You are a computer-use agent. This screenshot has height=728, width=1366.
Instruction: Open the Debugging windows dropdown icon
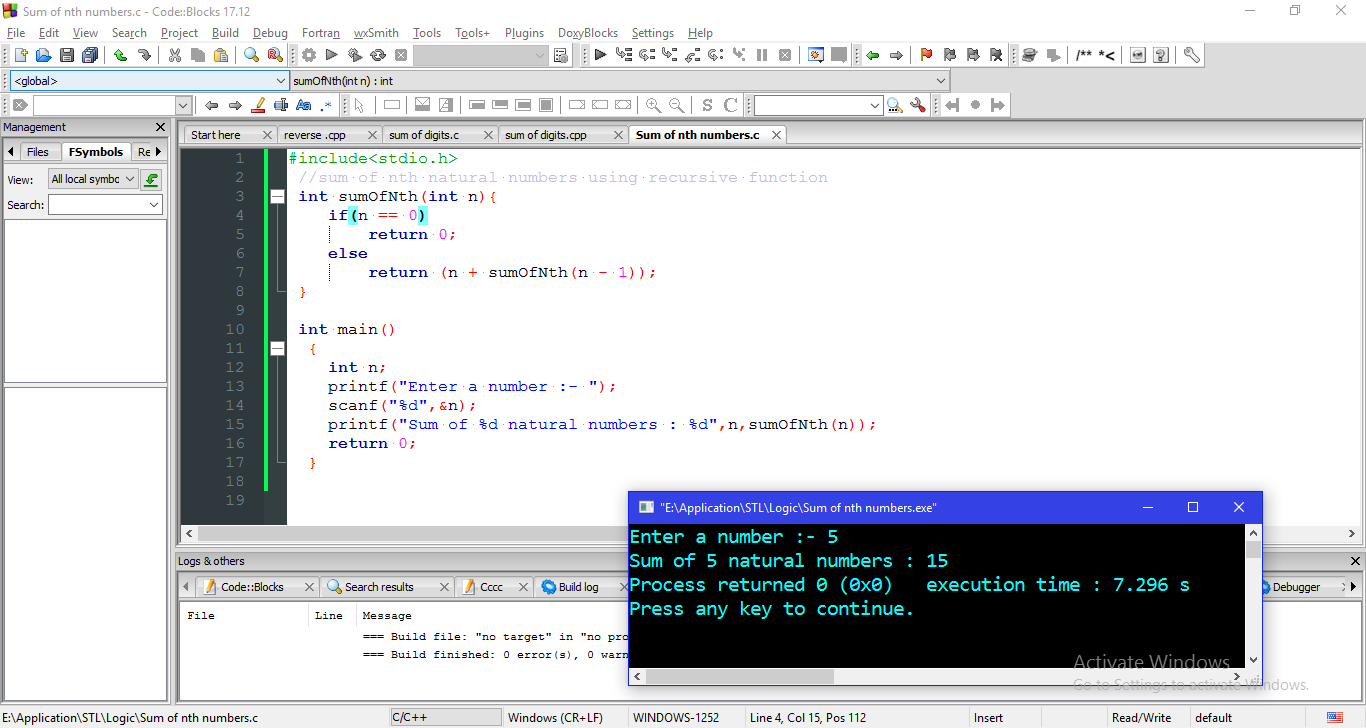pyautogui.click(x=815, y=55)
